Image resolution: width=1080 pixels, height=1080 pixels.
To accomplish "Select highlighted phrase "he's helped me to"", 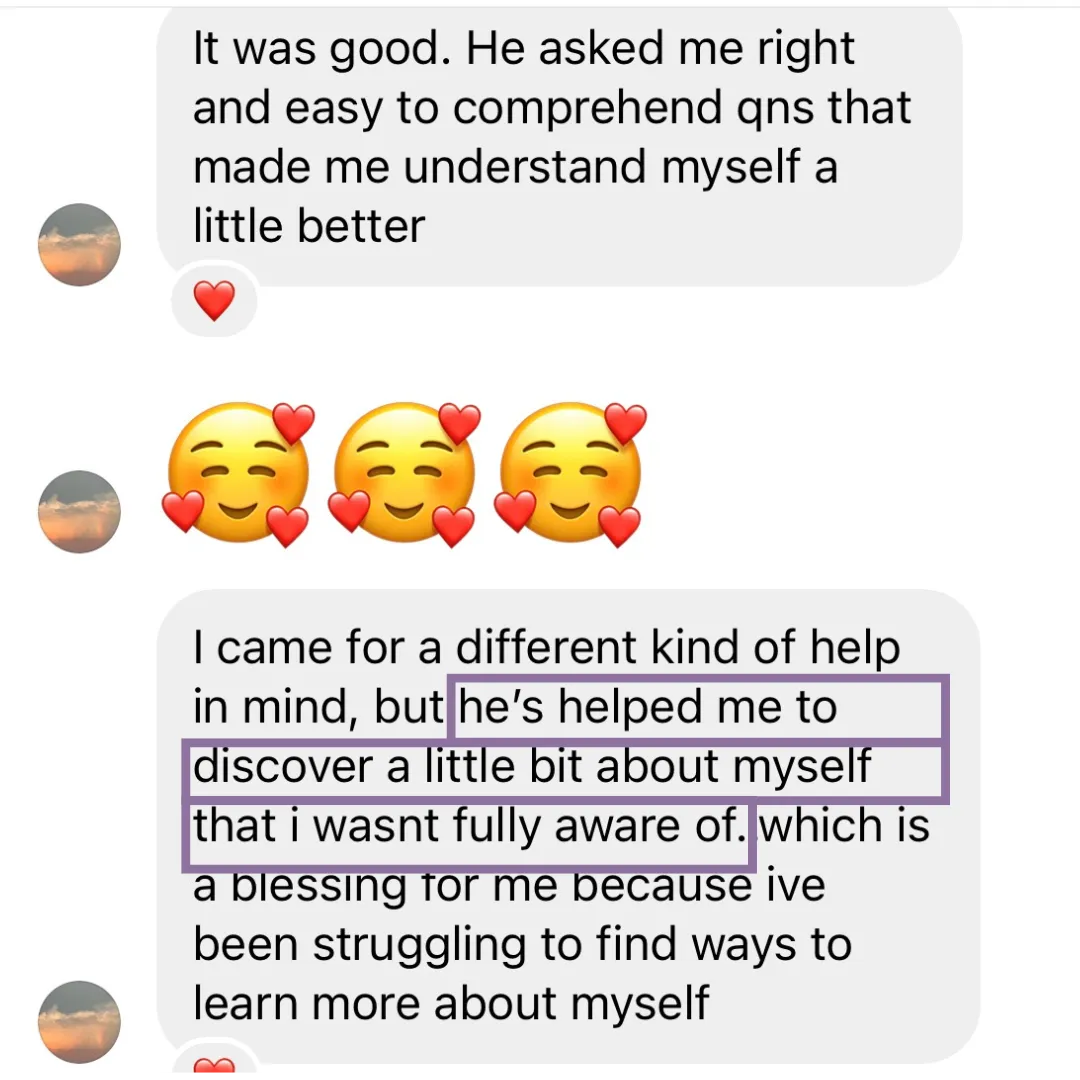I will tap(648, 707).
